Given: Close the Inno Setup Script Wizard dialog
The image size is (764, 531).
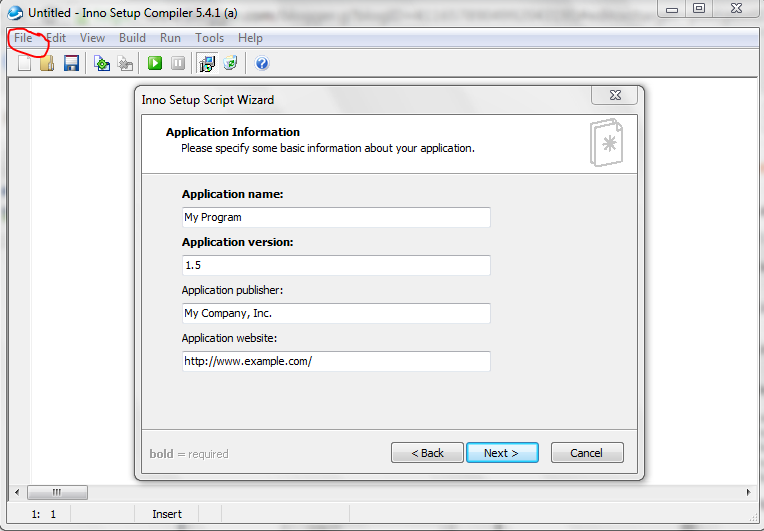Looking at the screenshot, I should click(x=615, y=95).
